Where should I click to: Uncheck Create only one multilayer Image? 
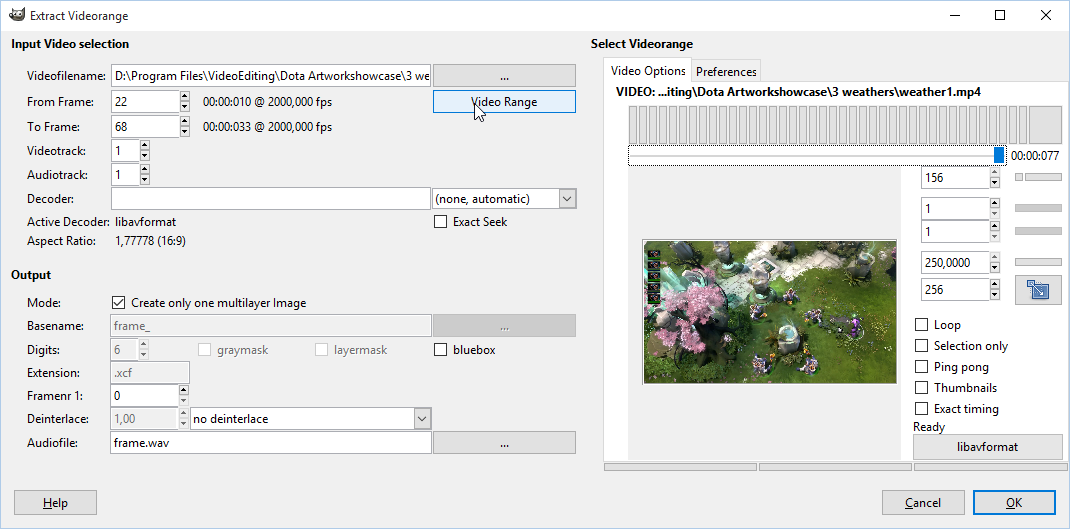click(118, 302)
